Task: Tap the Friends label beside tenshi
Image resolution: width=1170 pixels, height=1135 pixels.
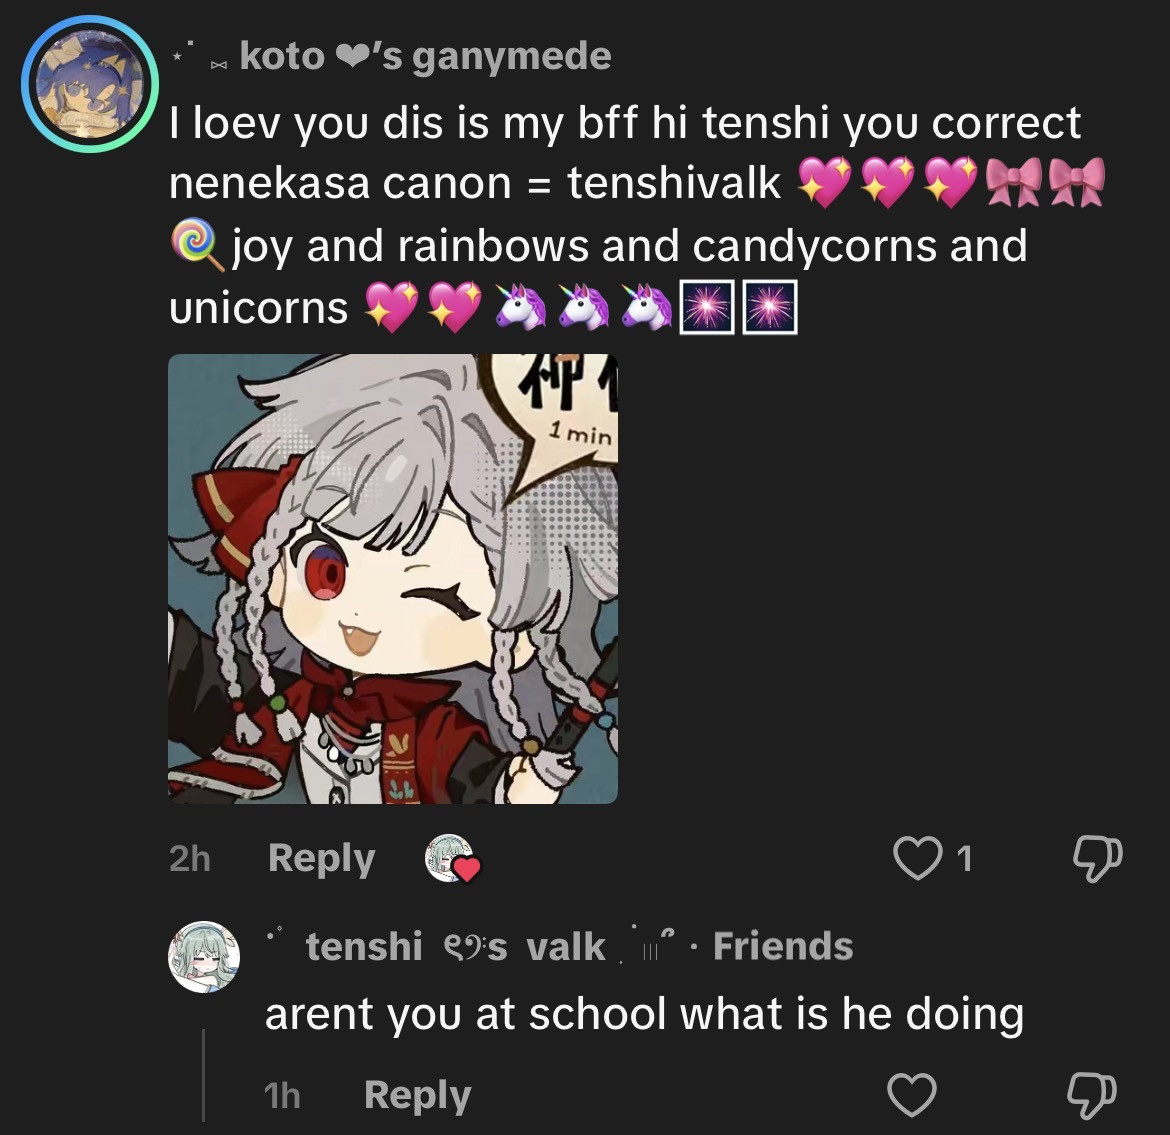Action: [x=783, y=946]
